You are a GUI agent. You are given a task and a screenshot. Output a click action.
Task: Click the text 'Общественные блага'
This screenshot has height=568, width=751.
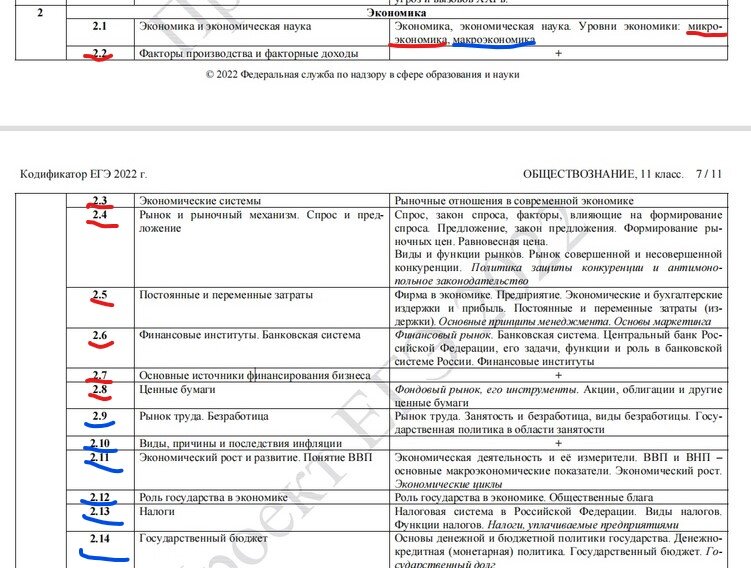pyautogui.click(x=601, y=498)
